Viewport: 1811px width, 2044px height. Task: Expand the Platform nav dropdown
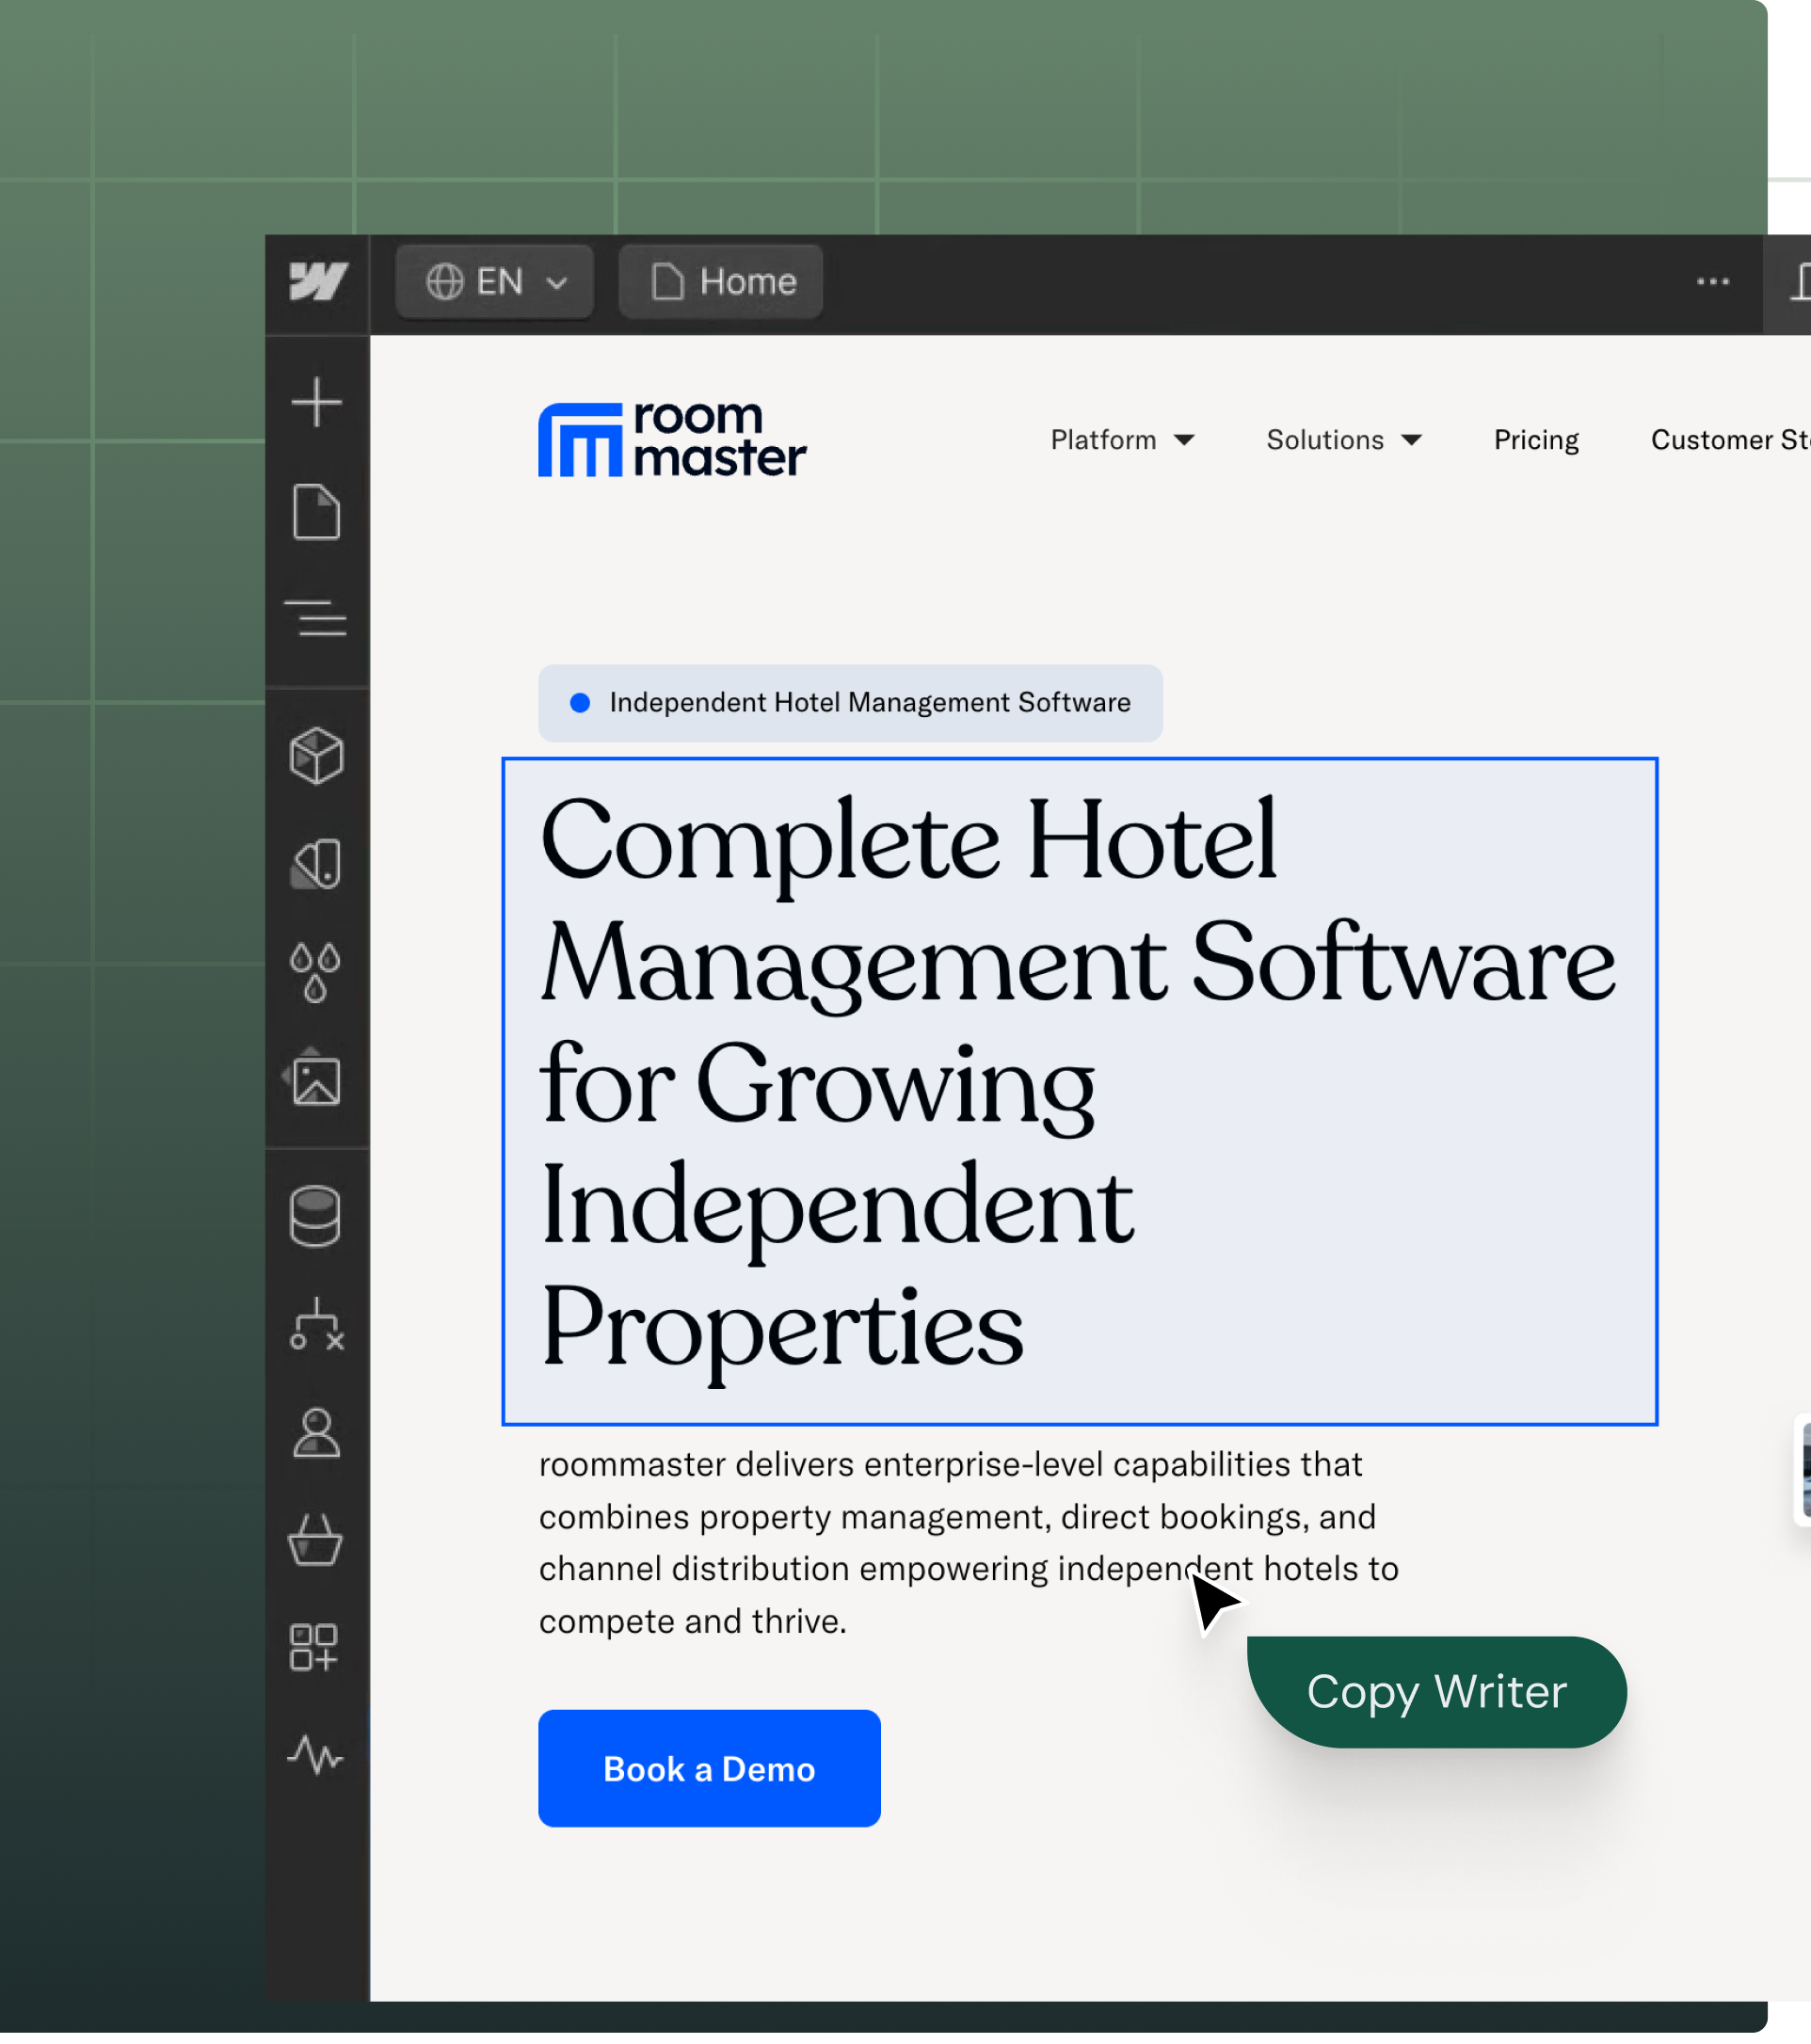[x=1122, y=440]
